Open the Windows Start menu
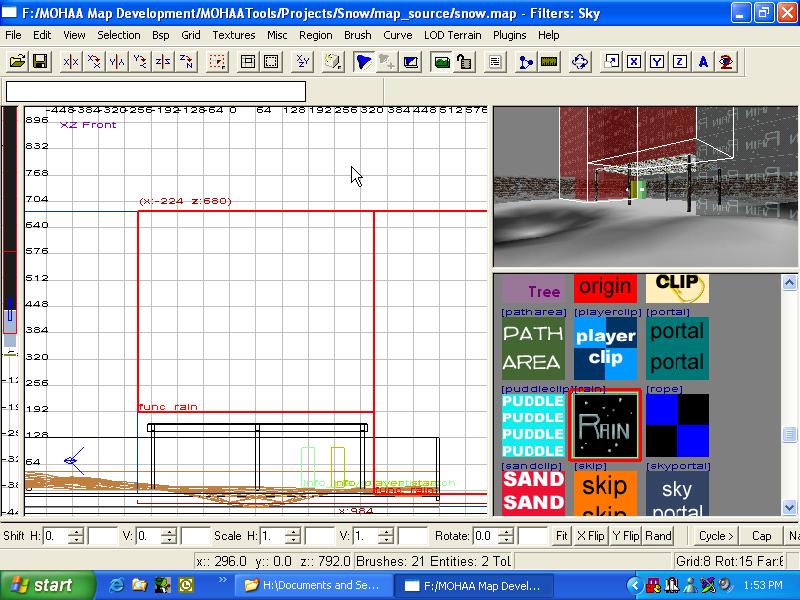 [42, 585]
